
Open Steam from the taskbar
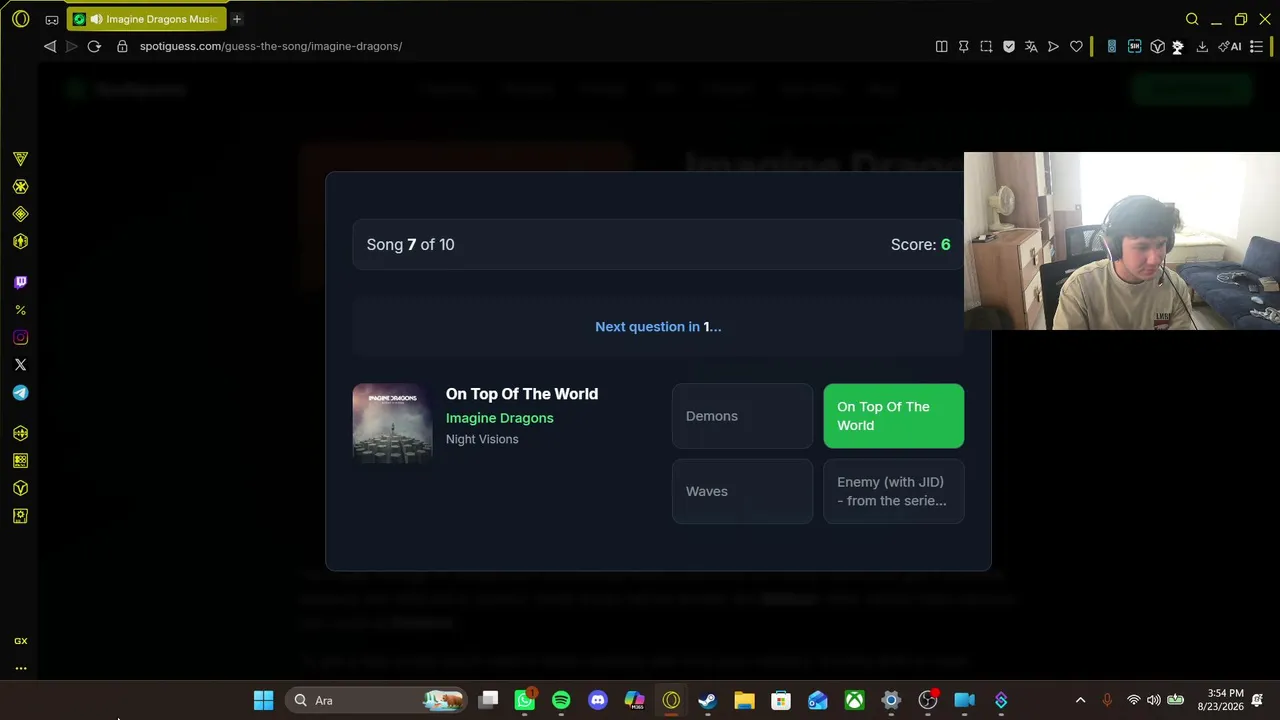(x=707, y=700)
